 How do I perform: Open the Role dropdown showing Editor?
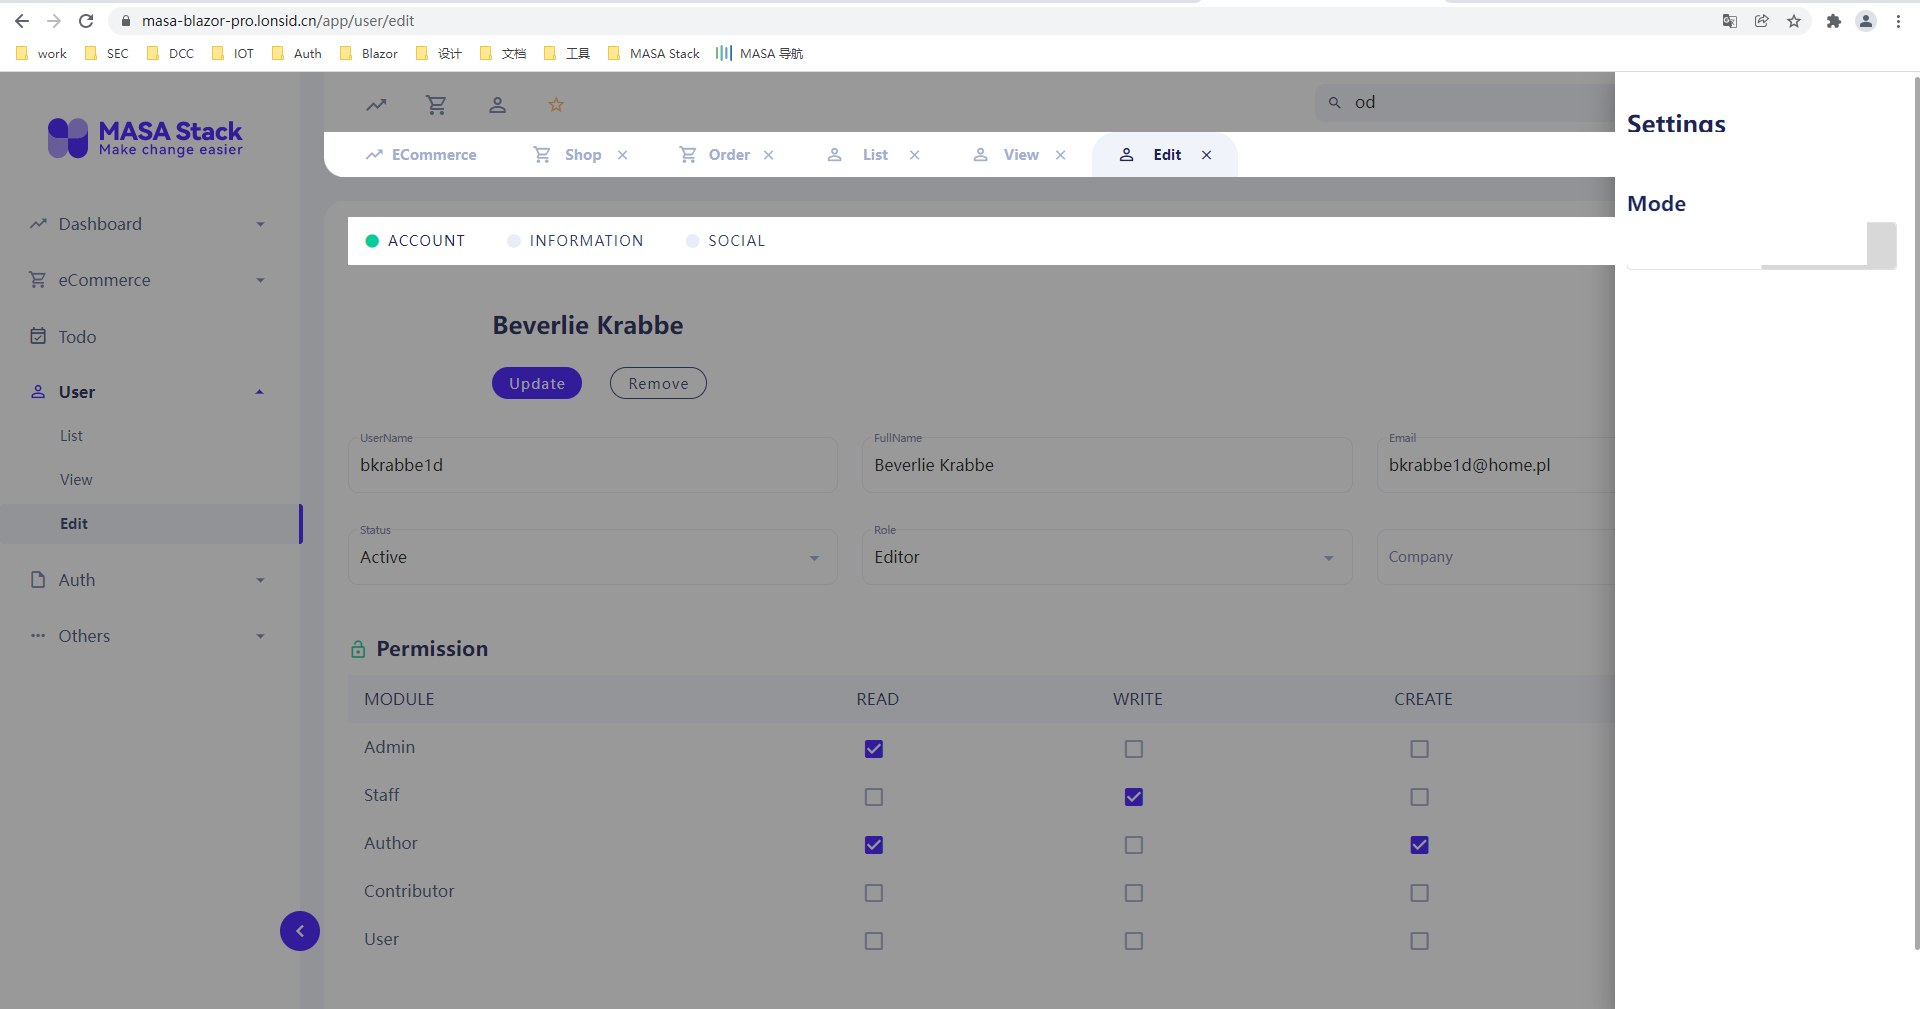1327,557
